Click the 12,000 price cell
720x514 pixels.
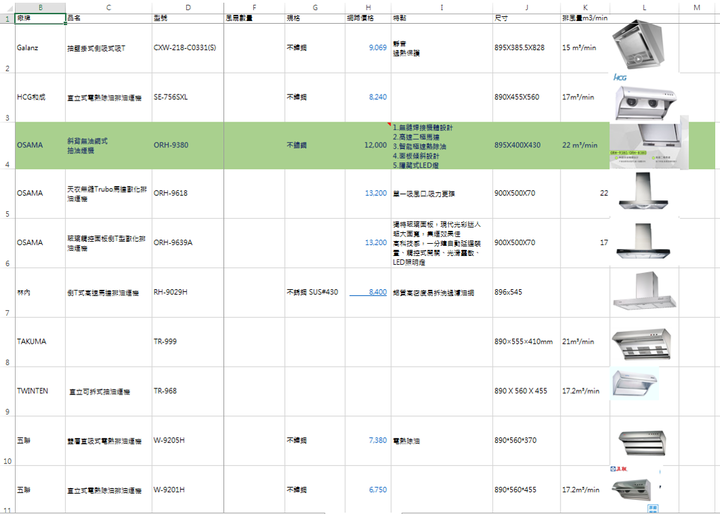[x=368, y=146]
